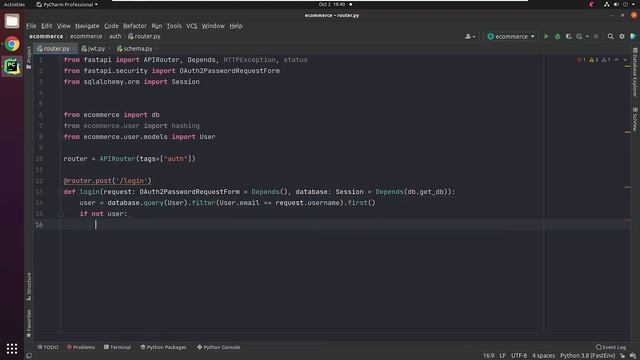Open the Event Log
The height and width of the screenshot is (360, 640).
611,347
